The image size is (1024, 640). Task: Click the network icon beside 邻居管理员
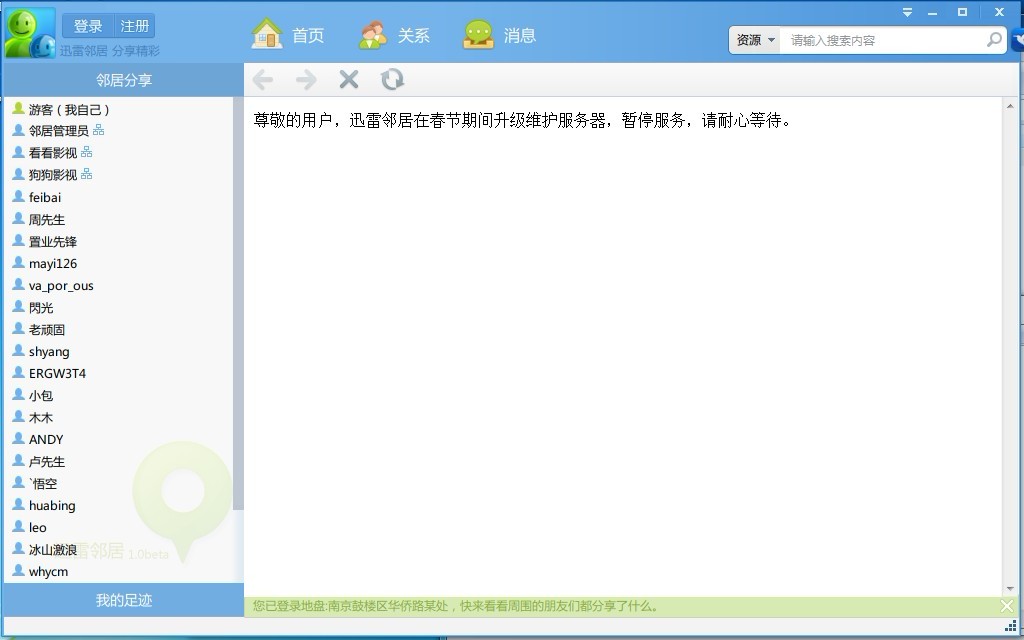99,131
